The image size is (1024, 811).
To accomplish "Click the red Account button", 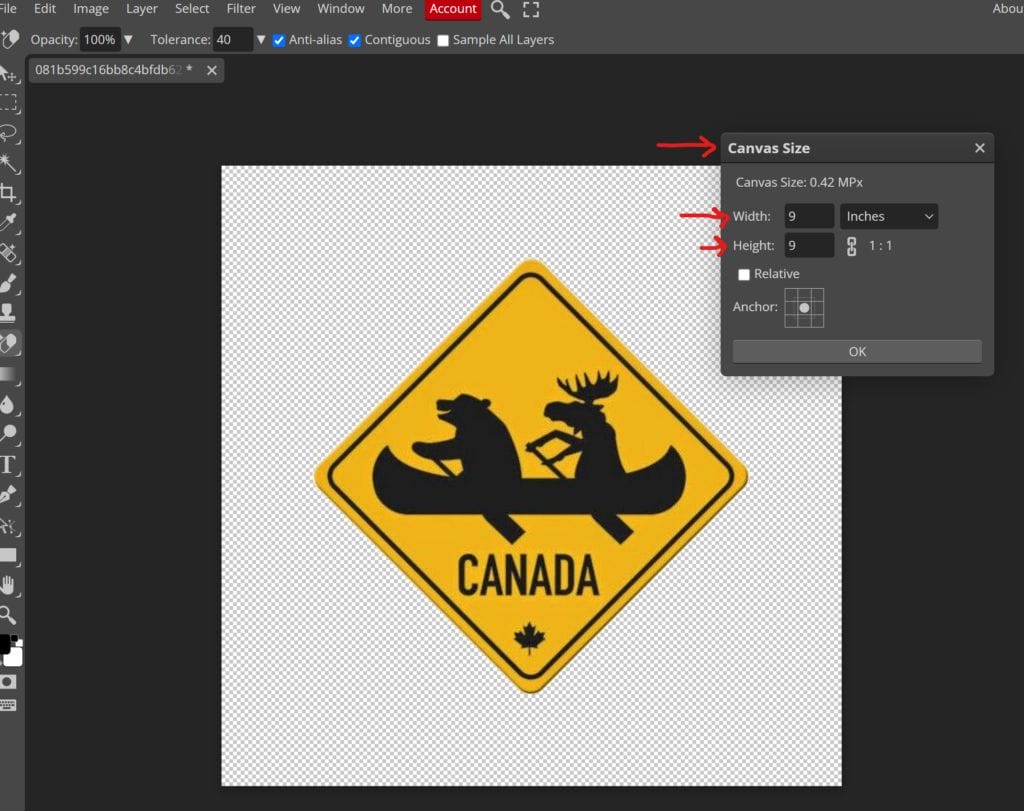I will coord(453,9).
